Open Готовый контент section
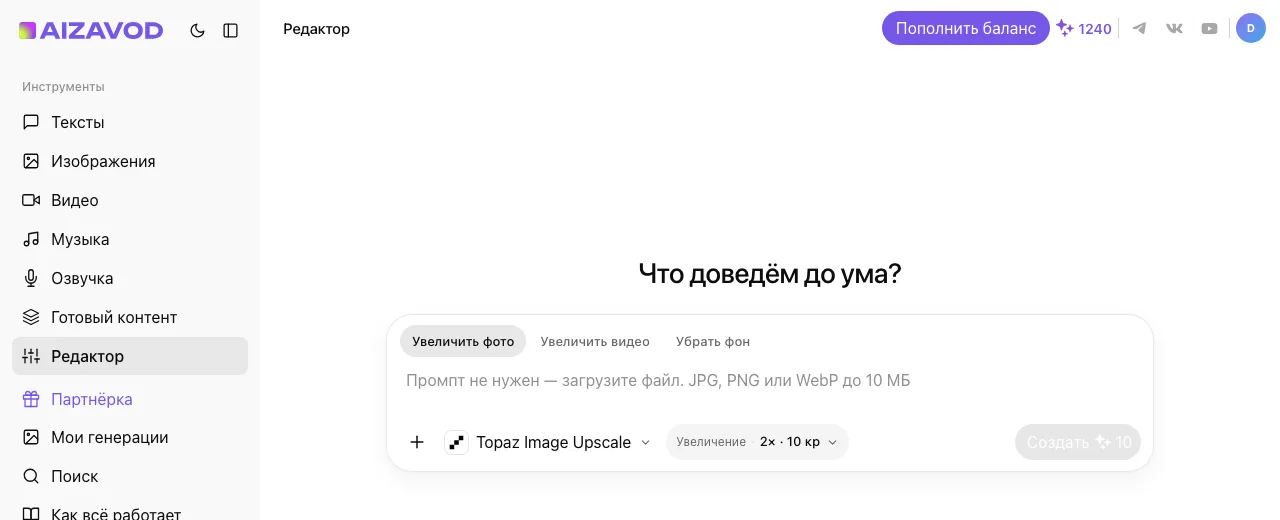This screenshot has height=520, width=1280. tap(130, 317)
